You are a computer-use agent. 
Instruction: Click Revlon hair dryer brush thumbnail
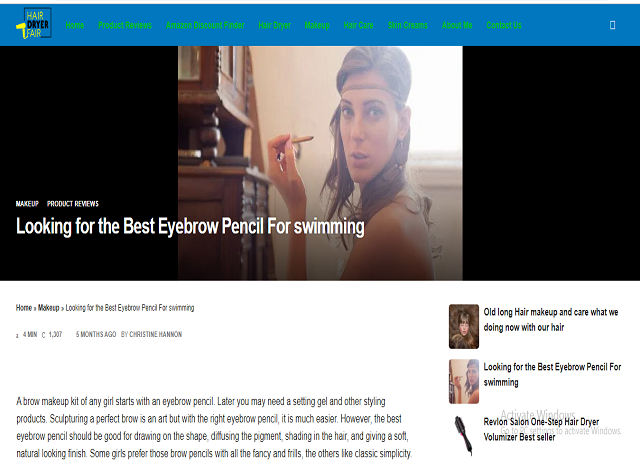(464, 435)
